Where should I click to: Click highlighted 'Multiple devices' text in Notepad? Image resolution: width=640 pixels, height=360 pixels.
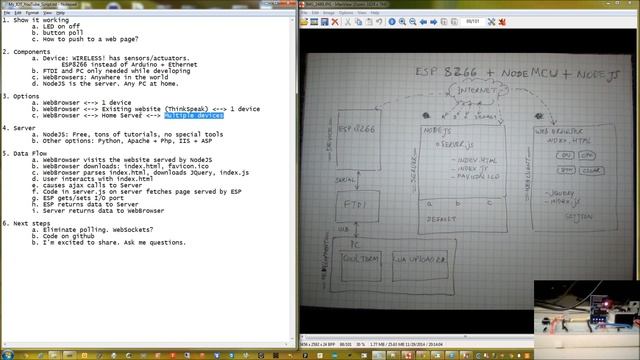[194, 116]
